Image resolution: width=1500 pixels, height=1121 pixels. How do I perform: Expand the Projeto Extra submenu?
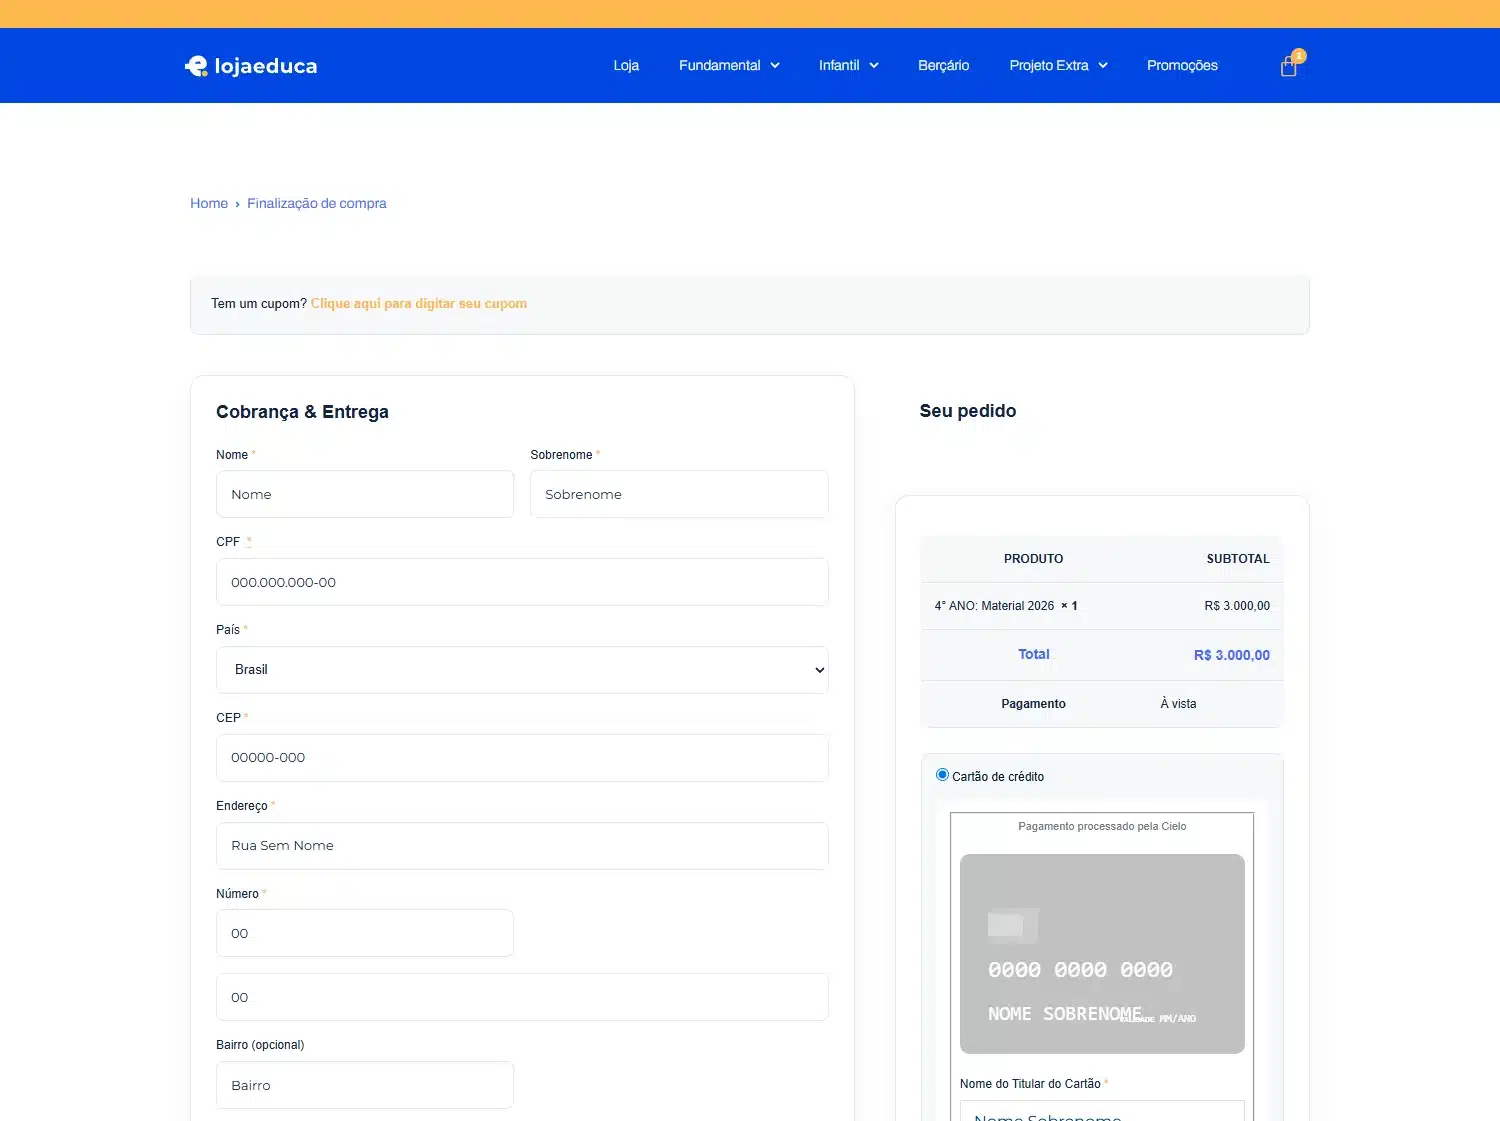pyautogui.click(x=1058, y=66)
